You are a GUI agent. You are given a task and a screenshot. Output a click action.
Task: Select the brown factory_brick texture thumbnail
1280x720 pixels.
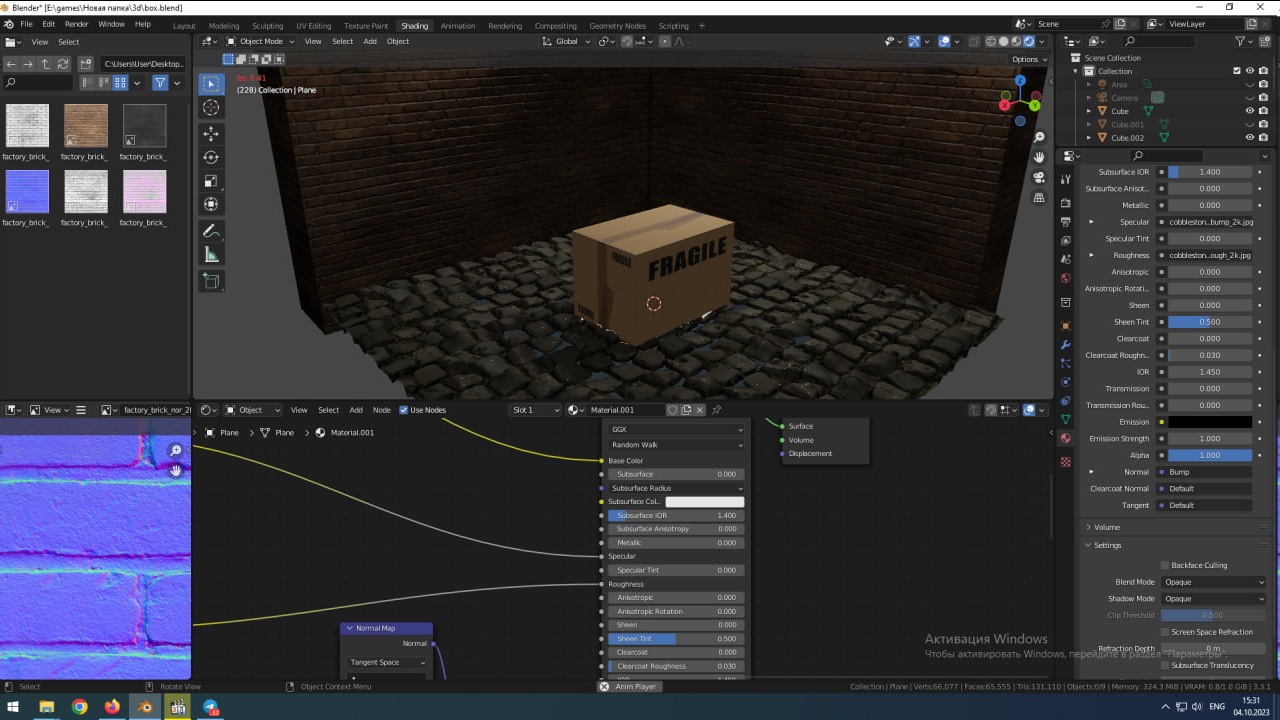(x=85, y=126)
